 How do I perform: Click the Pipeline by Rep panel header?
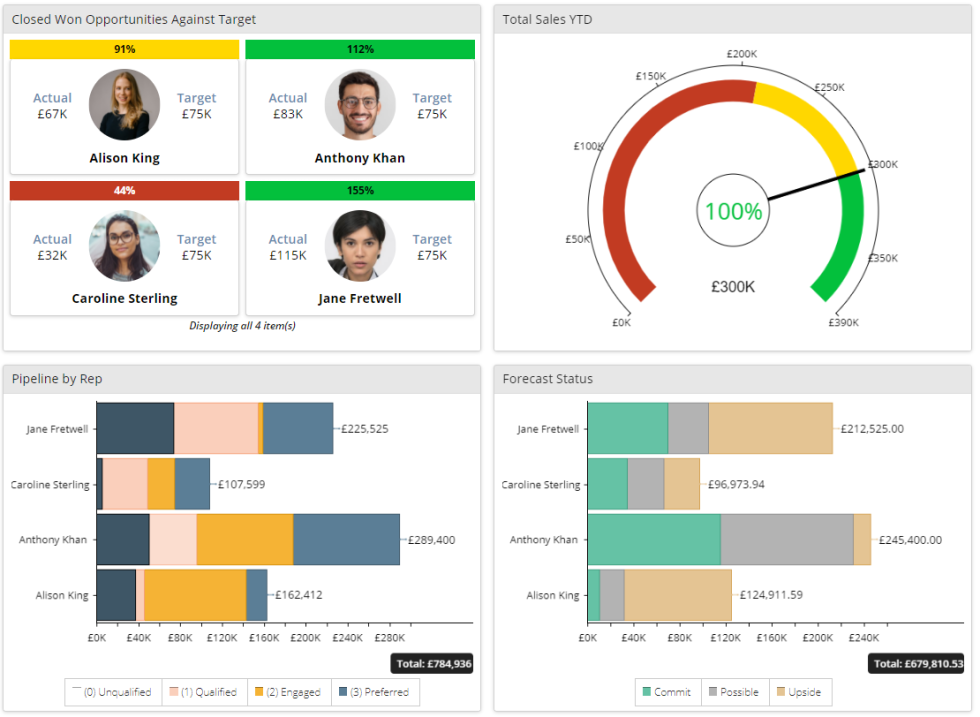pos(241,379)
